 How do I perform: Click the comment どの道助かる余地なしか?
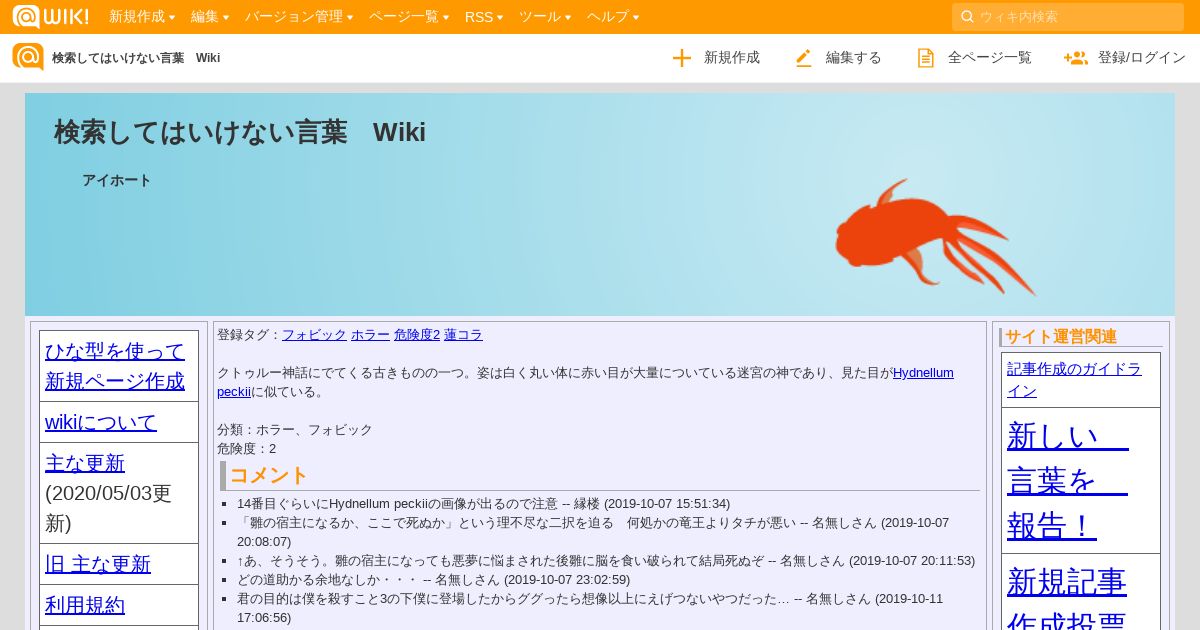pos(434,580)
